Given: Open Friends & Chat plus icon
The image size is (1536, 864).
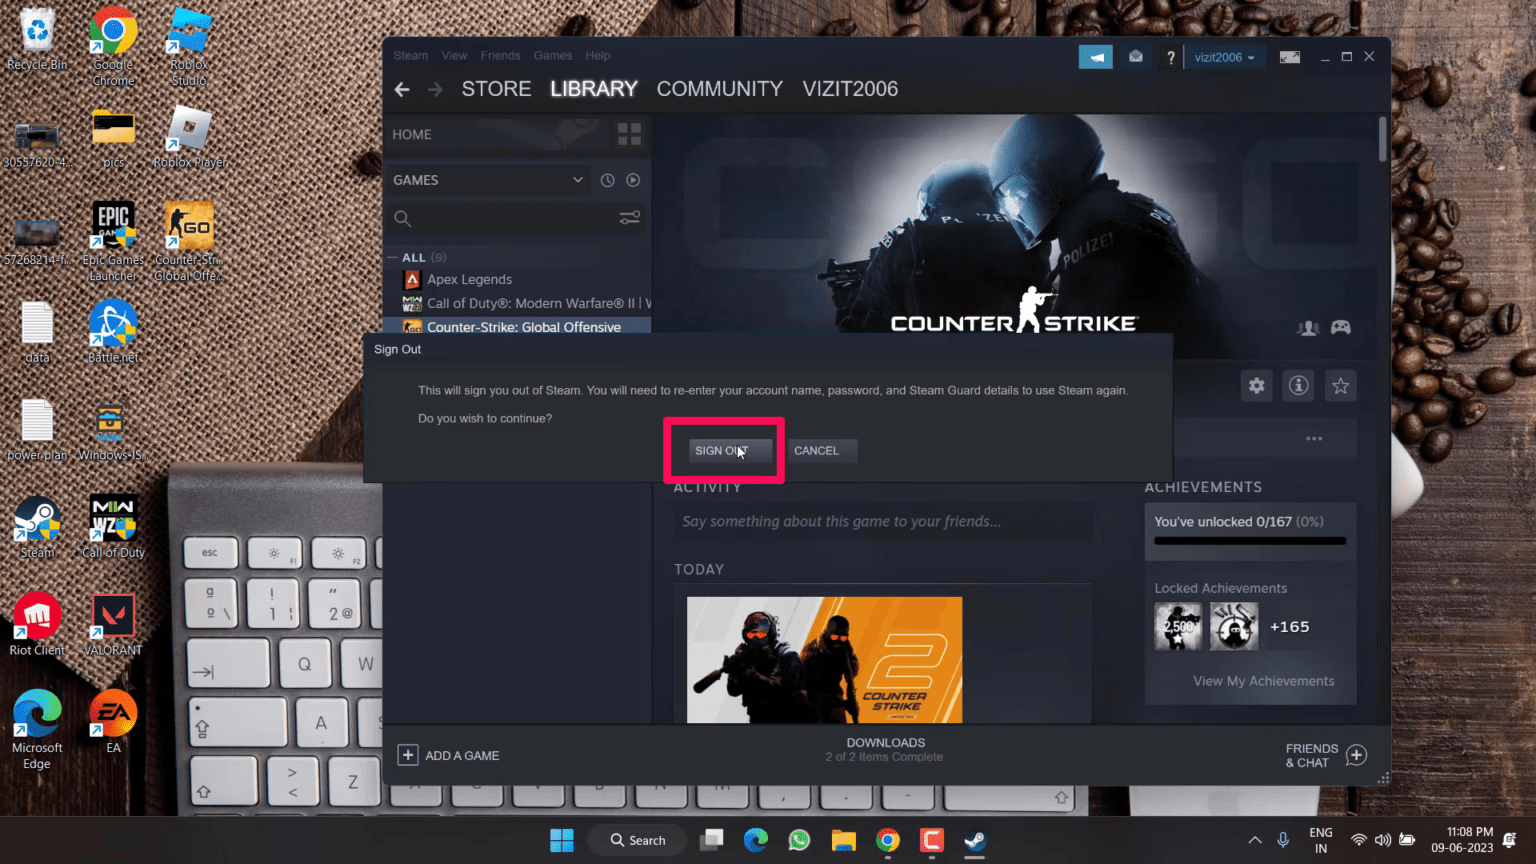Looking at the screenshot, I should pyautogui.click(x=1356, y=755).
